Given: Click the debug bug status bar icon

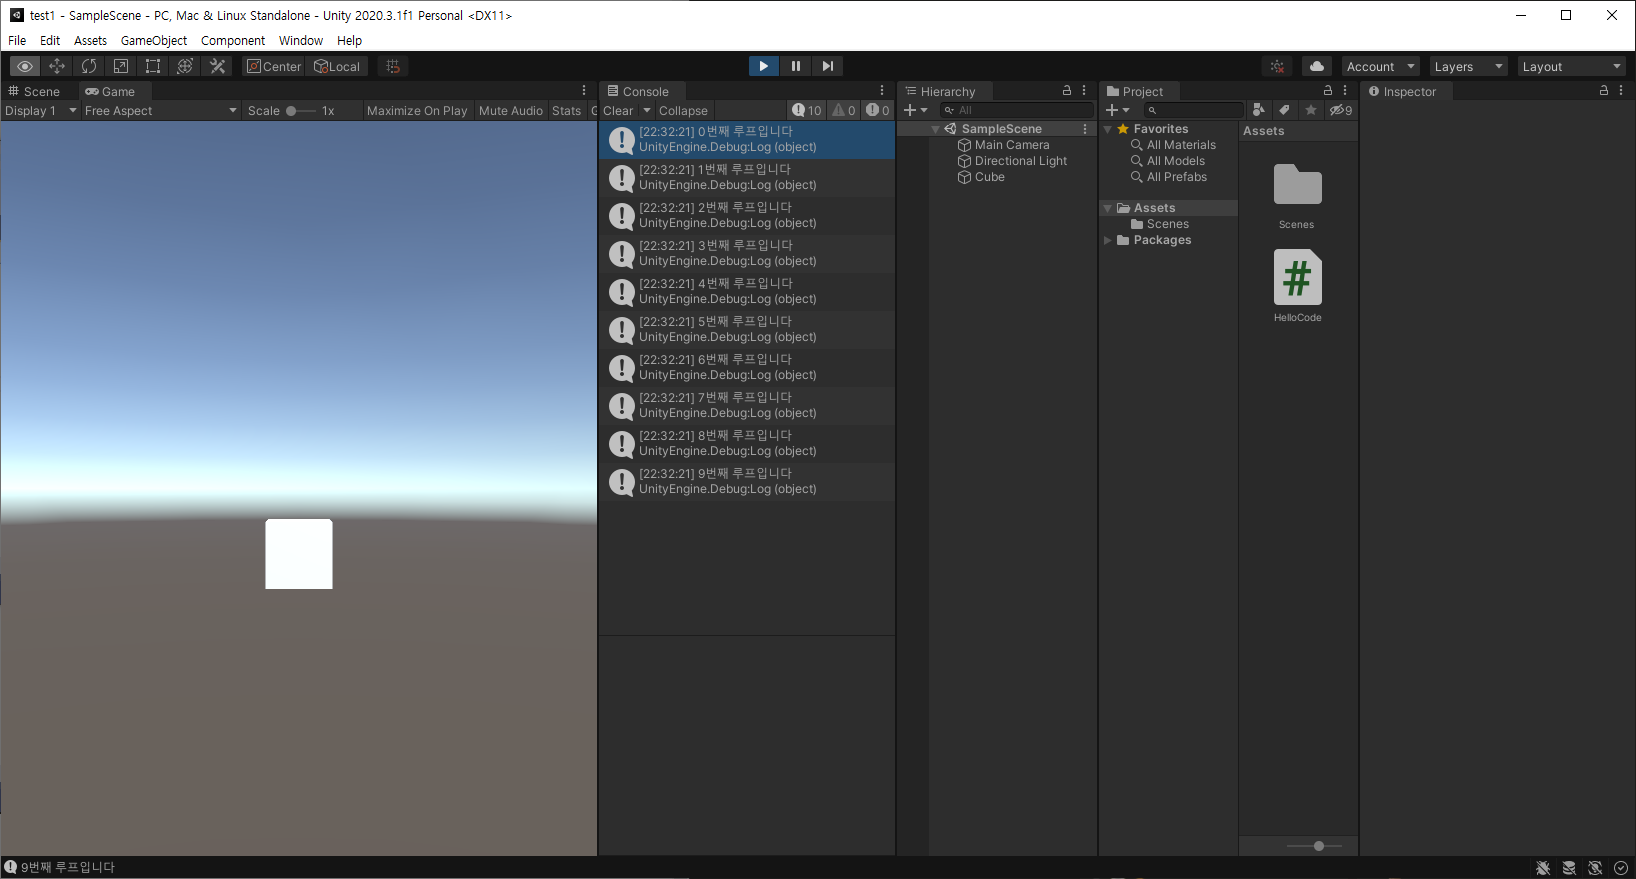Looking at the screenshot, I should pos(1543,868).
